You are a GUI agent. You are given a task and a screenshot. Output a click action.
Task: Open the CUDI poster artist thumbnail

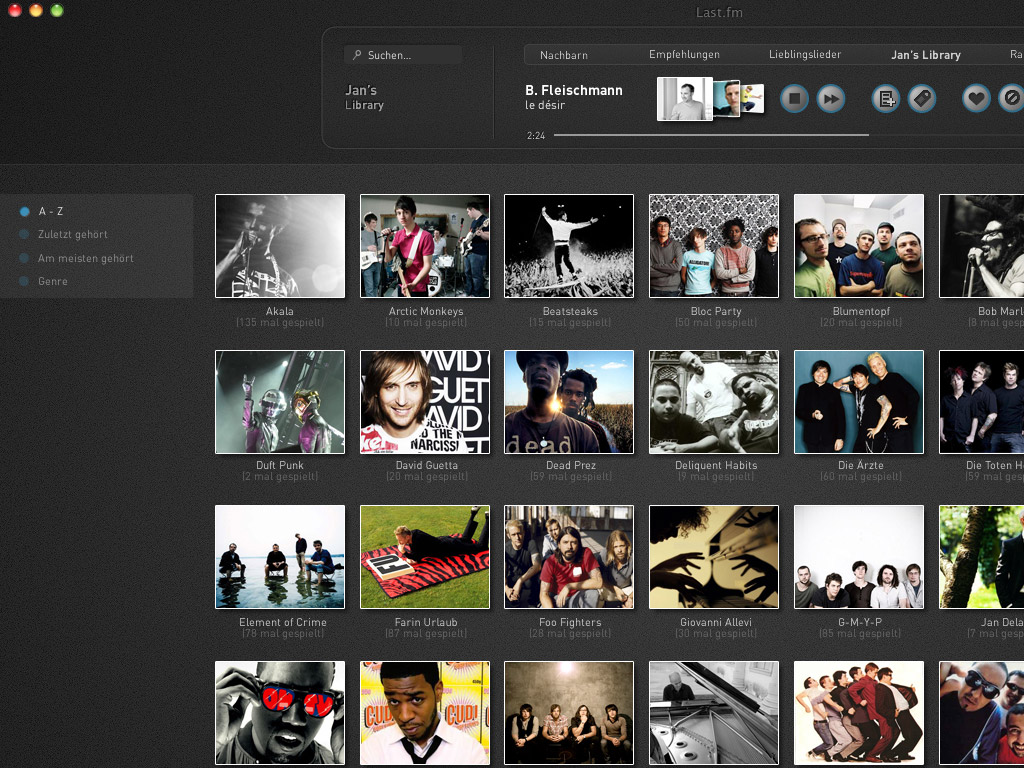424,713
